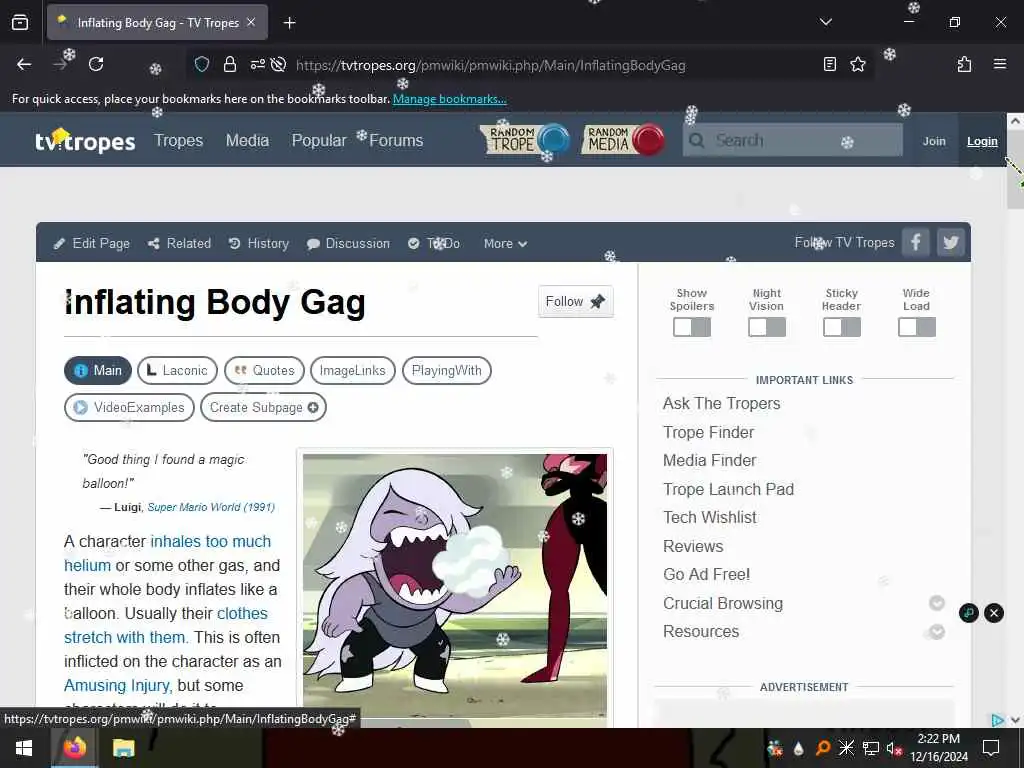Open File Explorer from the taskbar

coord(123,748)
